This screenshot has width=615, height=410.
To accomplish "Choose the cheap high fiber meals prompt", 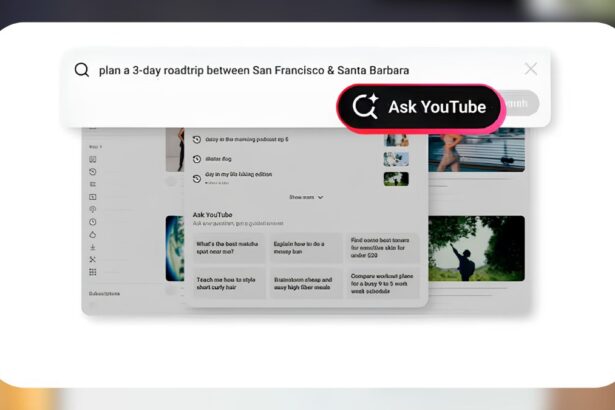I will pyautogui.click(x=306, y=284).
